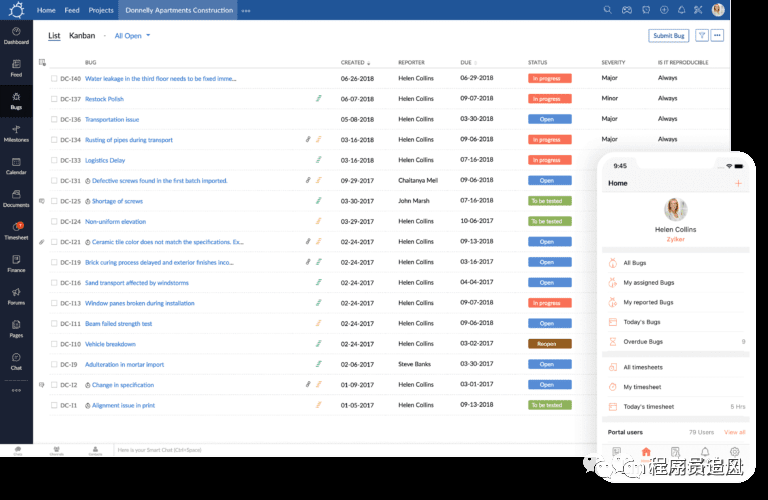The width and height of the screenshot is (768, 500).
Task: Change To be tested status of Shortage of screws
Action: click(550, 201)
